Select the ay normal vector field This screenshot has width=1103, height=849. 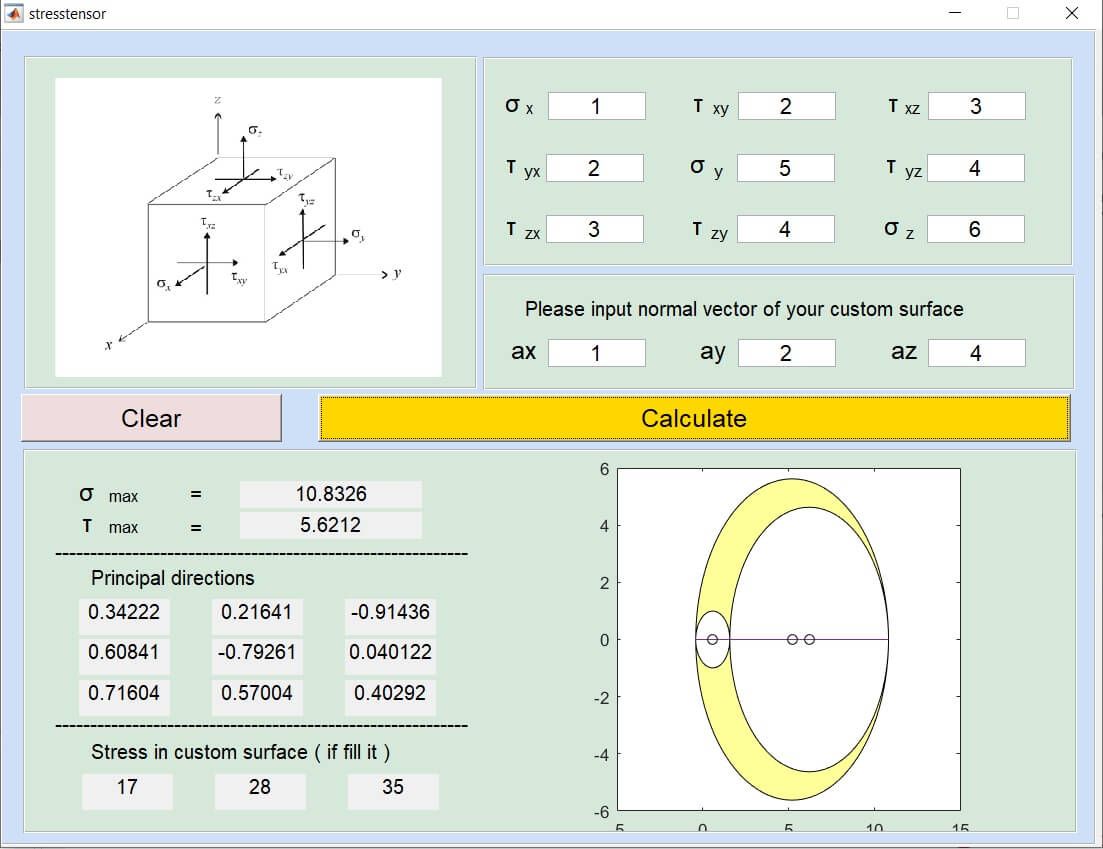[x=786, y=353]
